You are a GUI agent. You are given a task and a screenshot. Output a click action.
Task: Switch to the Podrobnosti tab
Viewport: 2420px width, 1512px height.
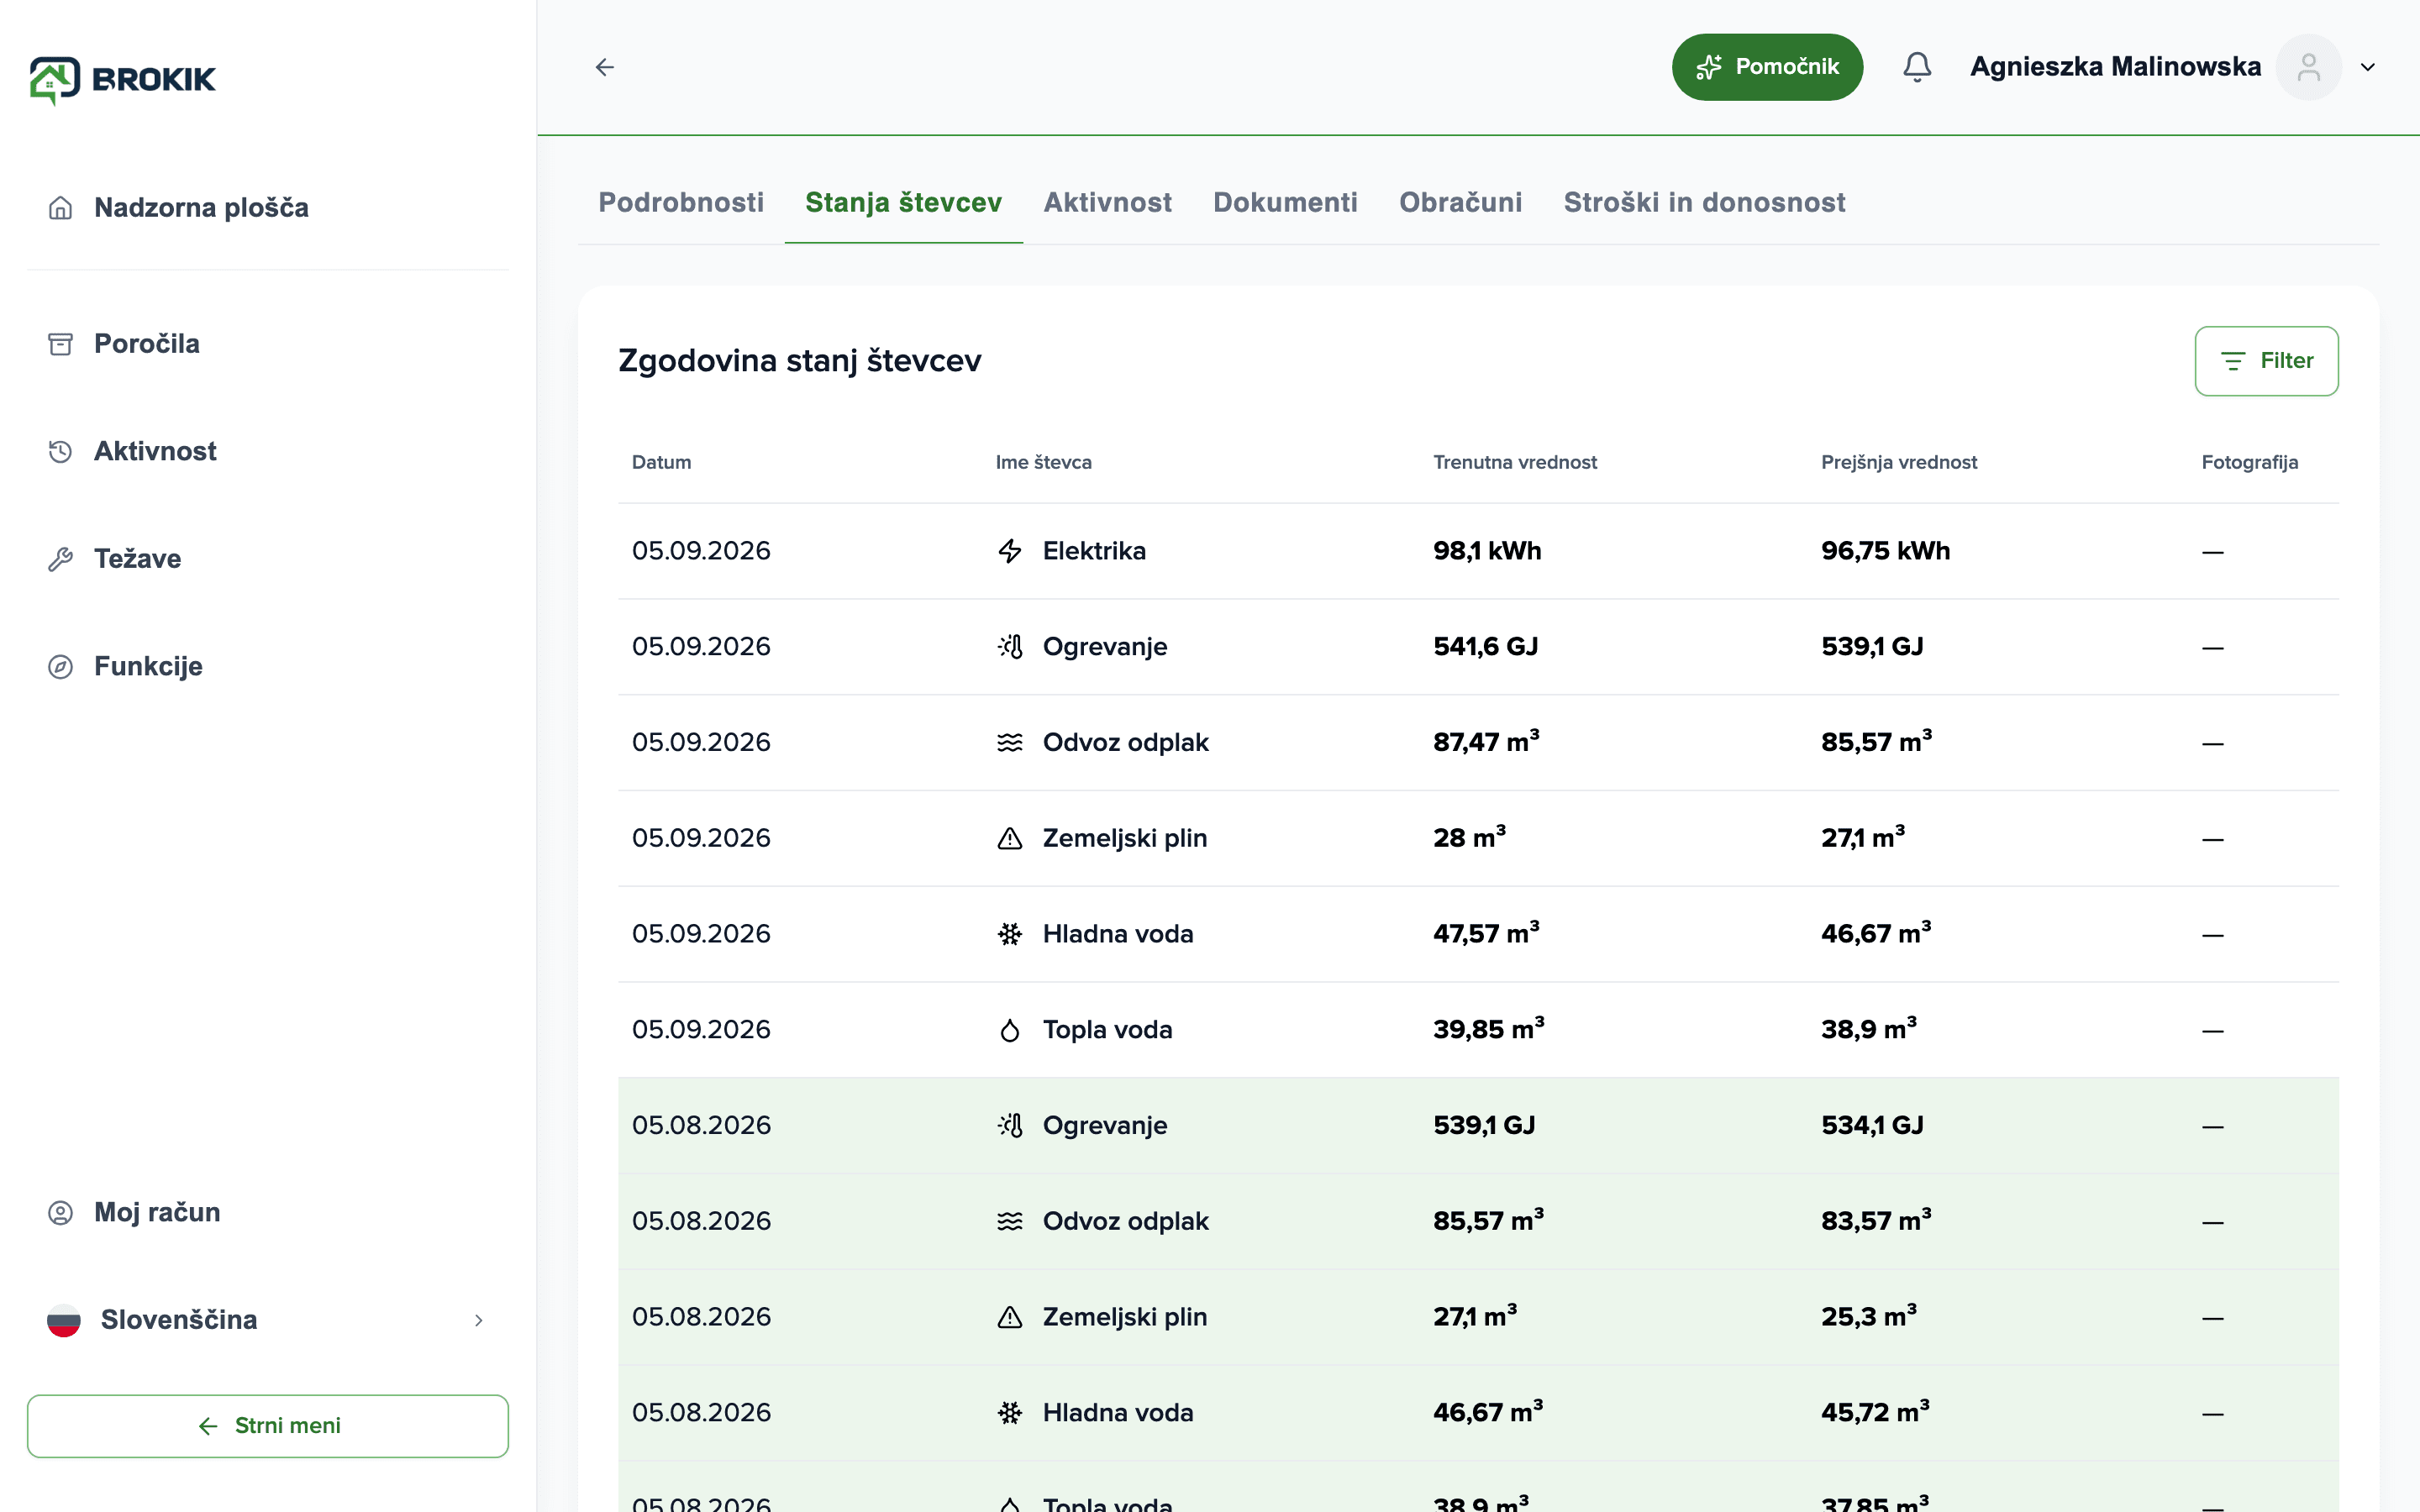pos(681,203)
